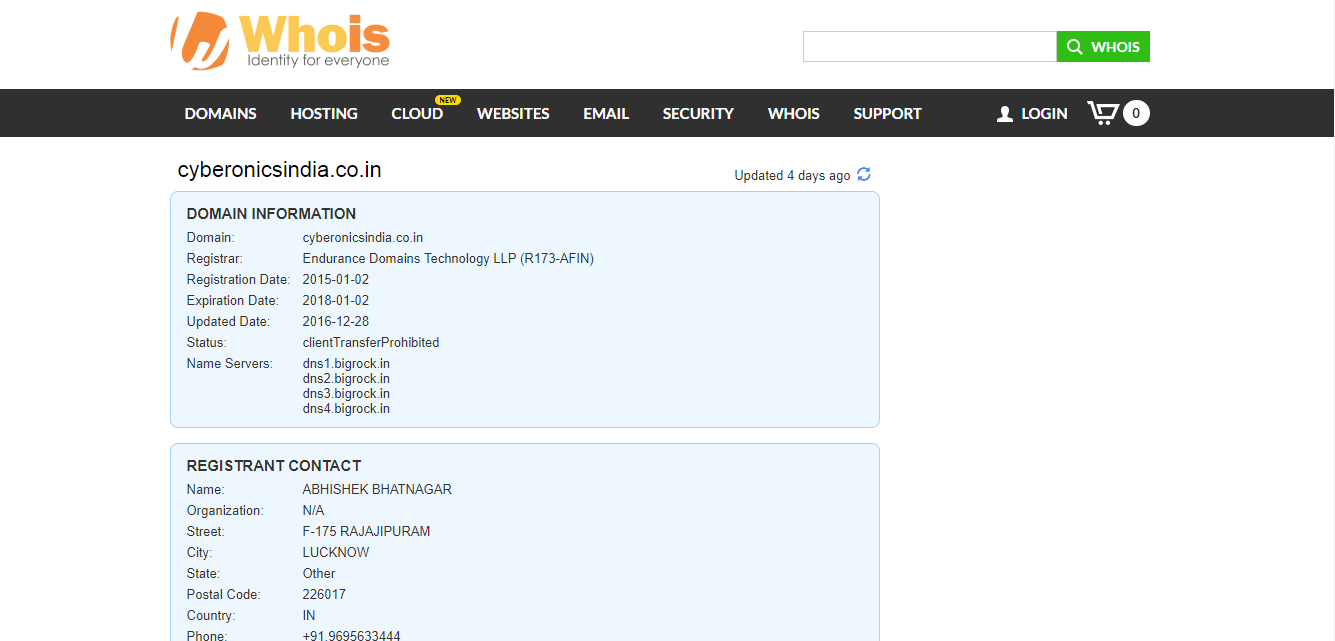This screenshot has height=641, width=1335.
Task: Click name server dns3.bigrock.in
Action: pos(346,393)
